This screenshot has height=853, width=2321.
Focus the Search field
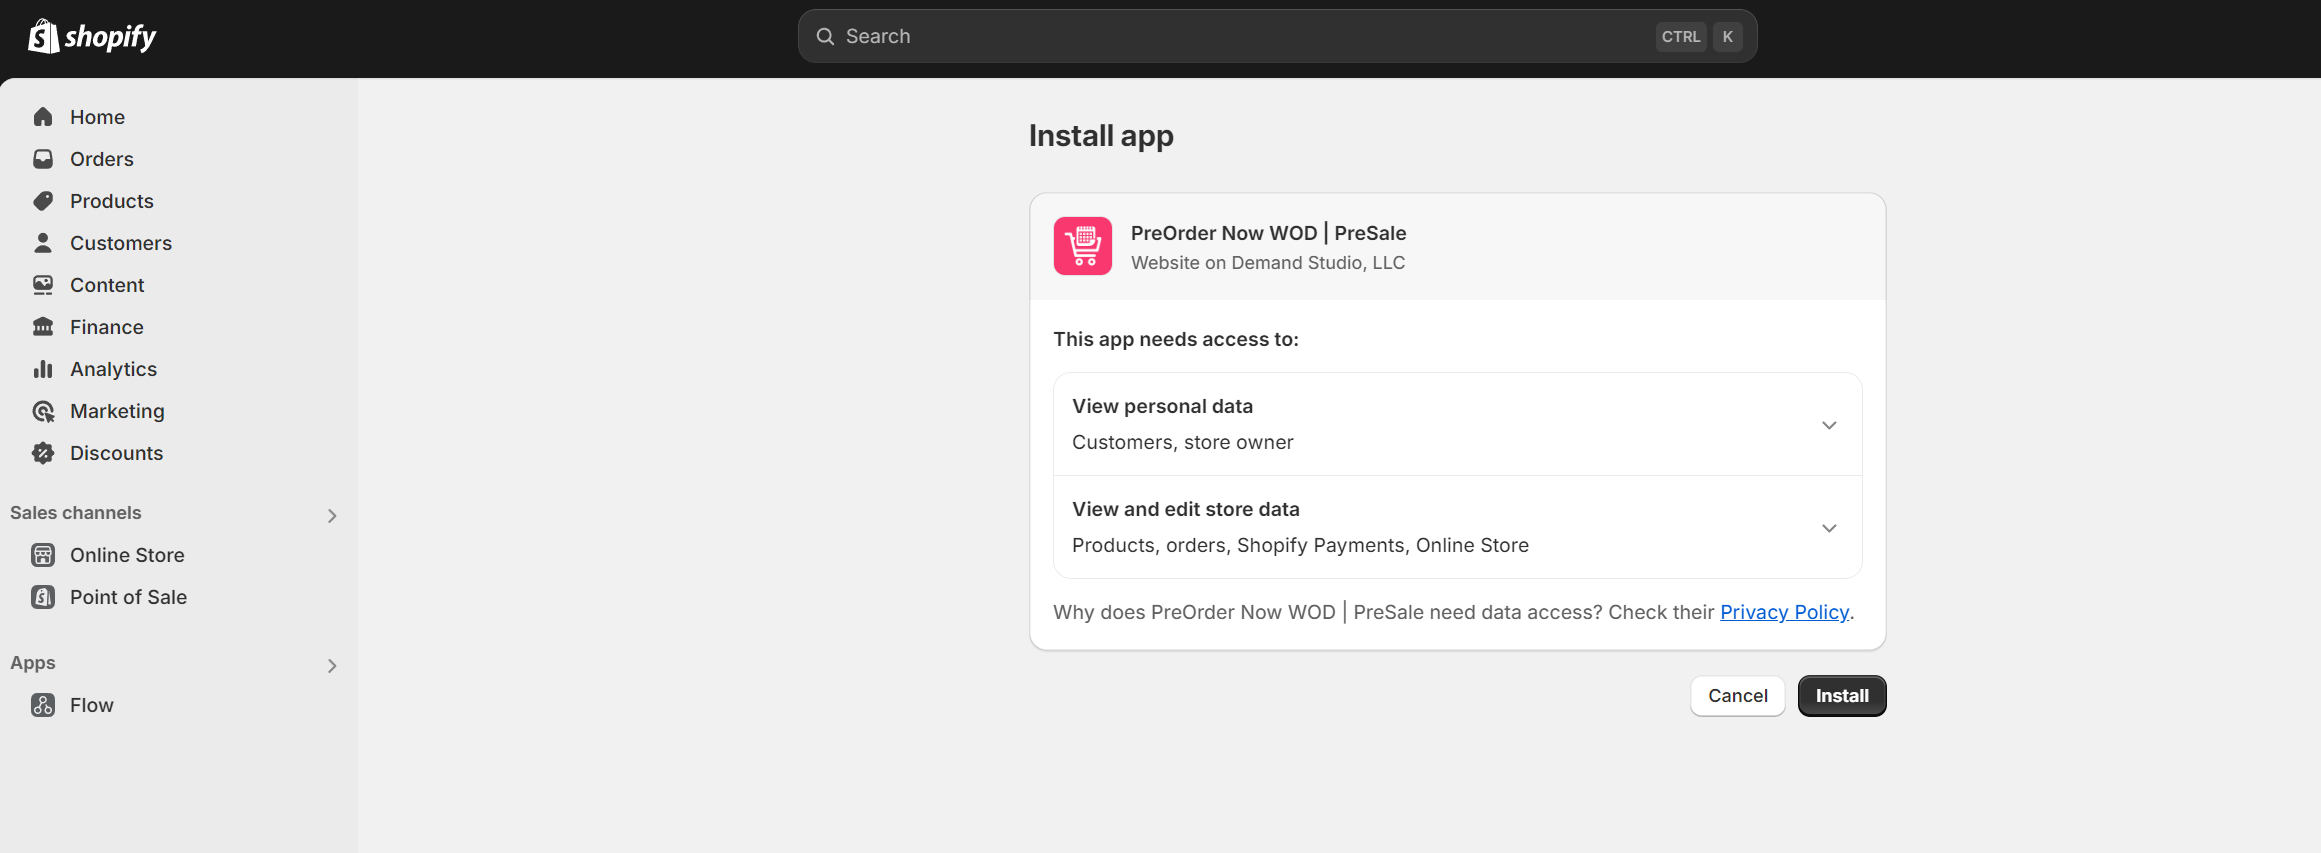click(x=1240, y=37)
